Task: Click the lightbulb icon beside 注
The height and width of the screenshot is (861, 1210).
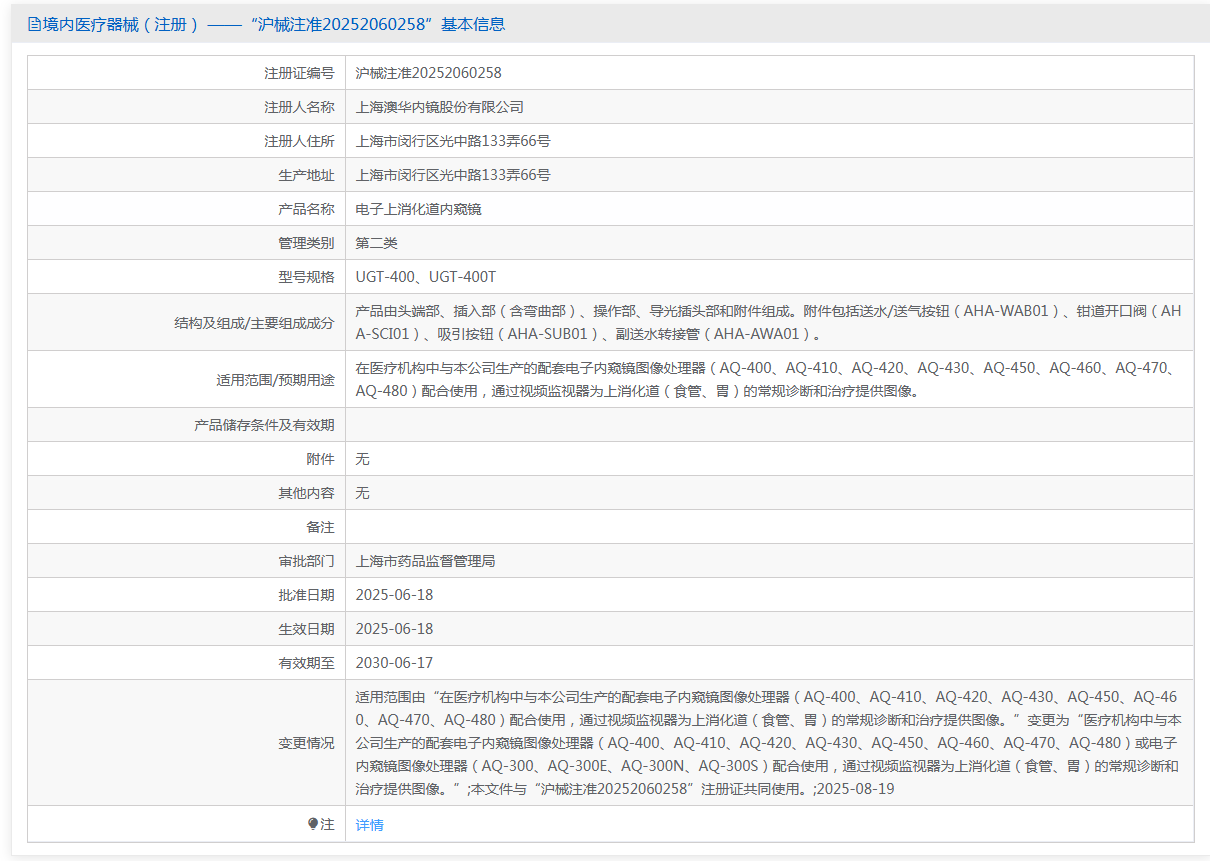Action: pos(313,824)
